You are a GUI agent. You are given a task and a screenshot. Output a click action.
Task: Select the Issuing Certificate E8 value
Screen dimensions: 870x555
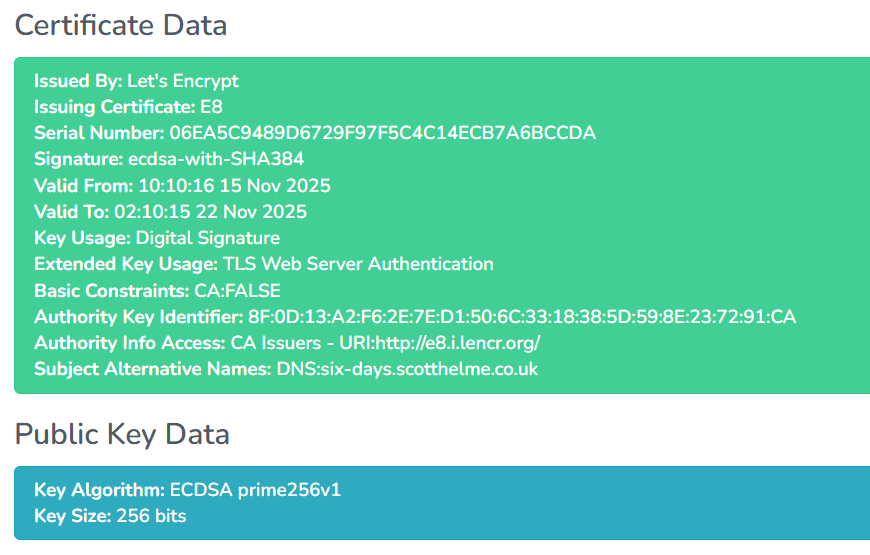tap(214, 107)
